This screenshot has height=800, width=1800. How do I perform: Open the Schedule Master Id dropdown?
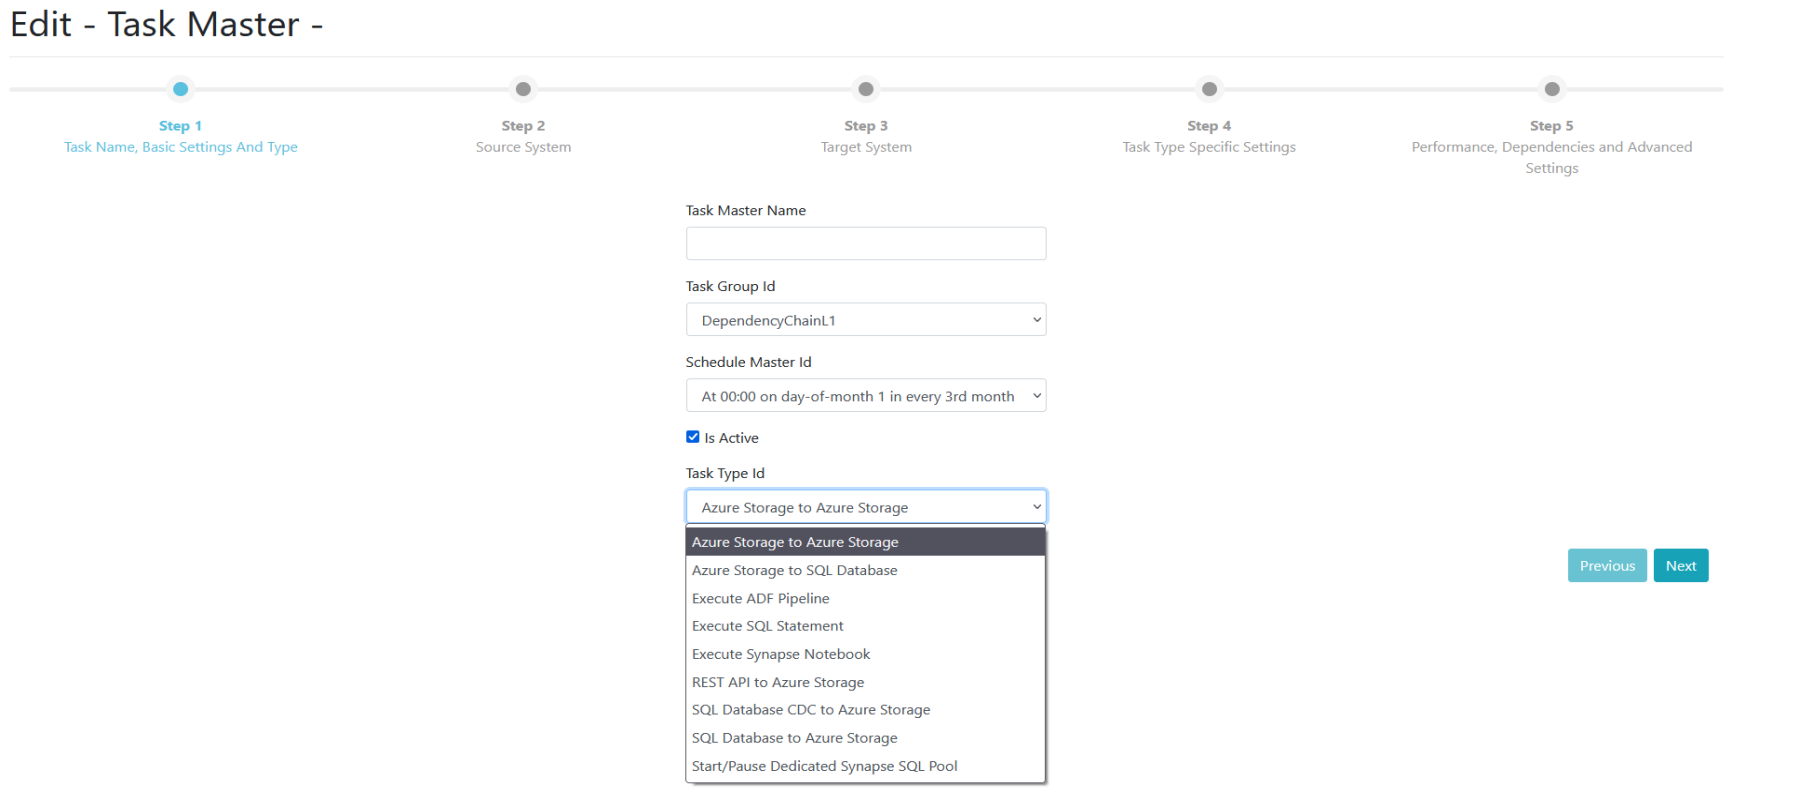click(866, 396)
